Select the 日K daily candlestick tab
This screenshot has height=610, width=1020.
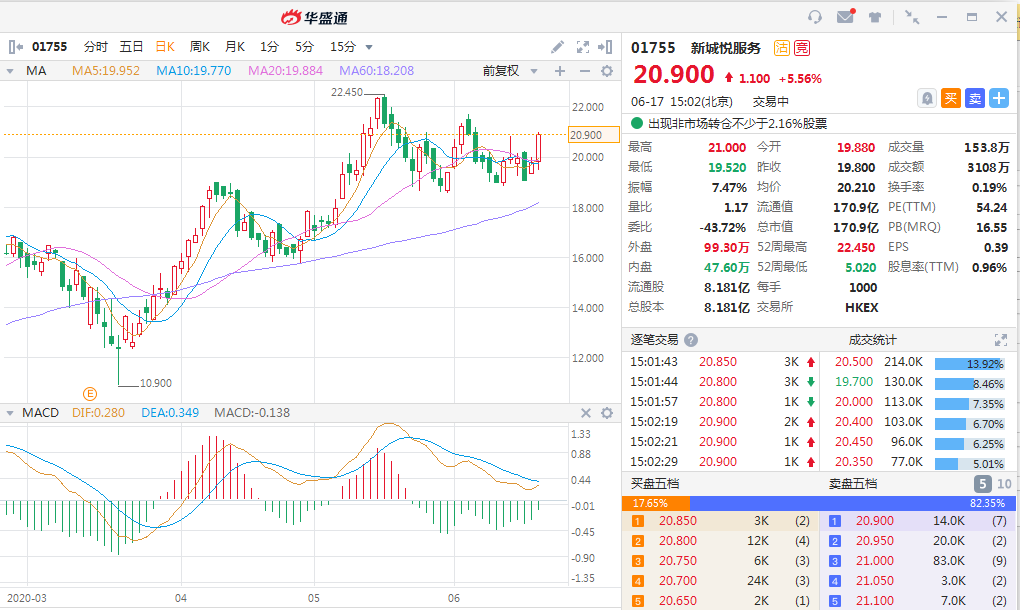[x=165, y=47]
